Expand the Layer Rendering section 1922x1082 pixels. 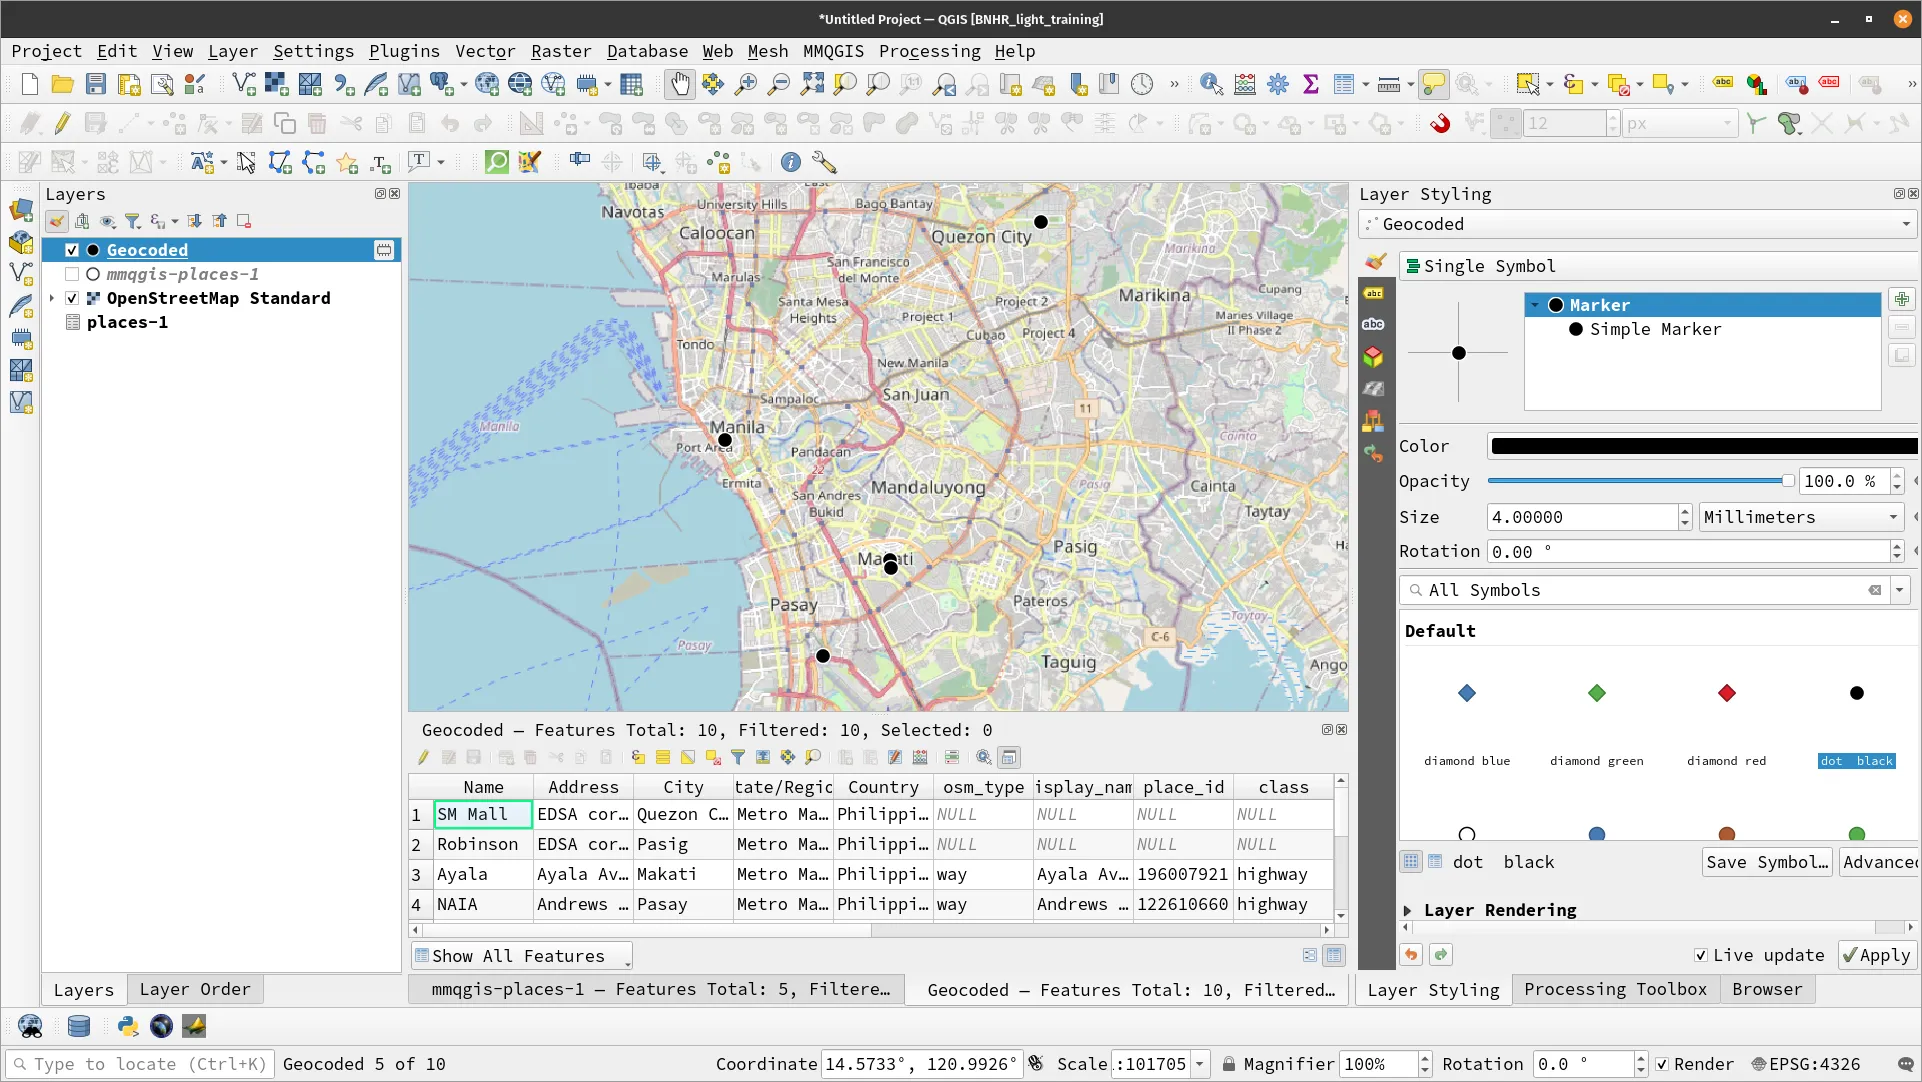pyautogui.click(x=1408, y=910)
